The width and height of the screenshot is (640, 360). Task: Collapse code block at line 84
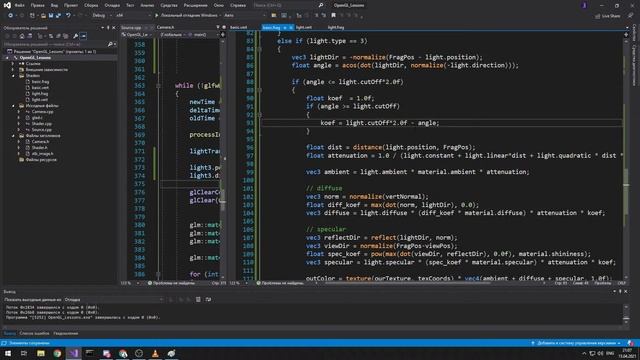[259, 49]
